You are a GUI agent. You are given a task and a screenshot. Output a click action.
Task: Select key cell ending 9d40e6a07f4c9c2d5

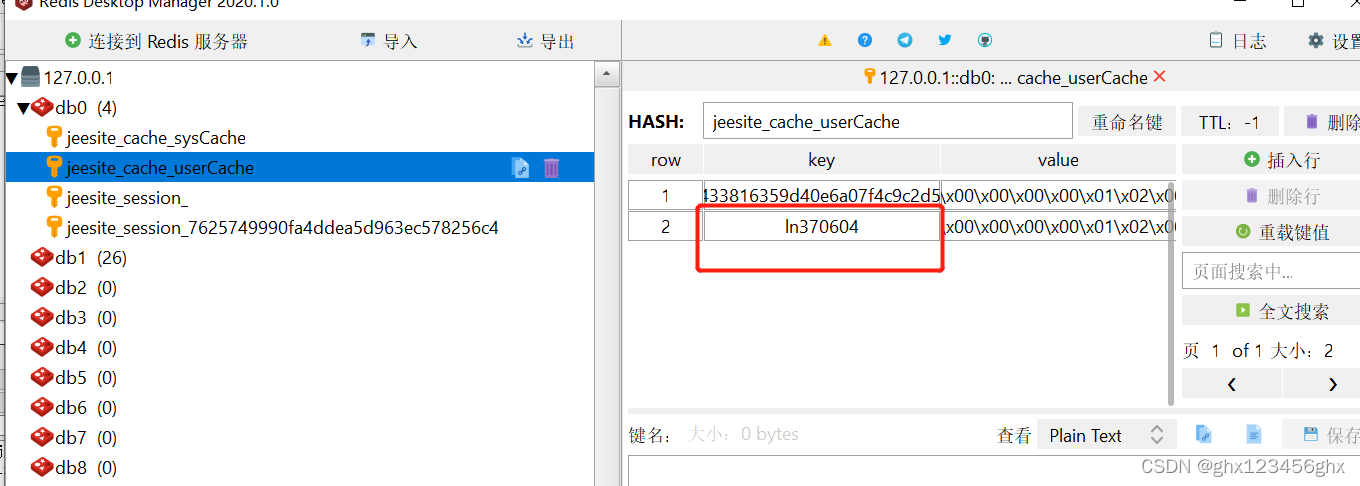(821, 195)
